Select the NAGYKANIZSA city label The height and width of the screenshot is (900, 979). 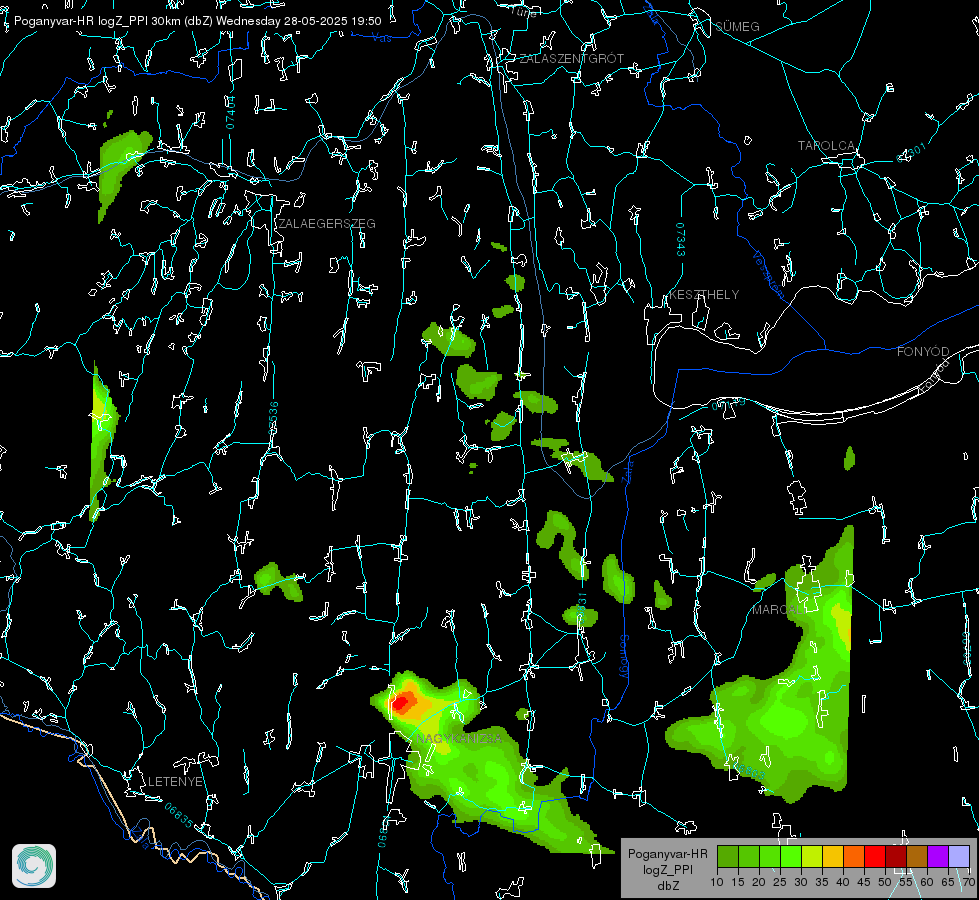click(x=459, y=739)
